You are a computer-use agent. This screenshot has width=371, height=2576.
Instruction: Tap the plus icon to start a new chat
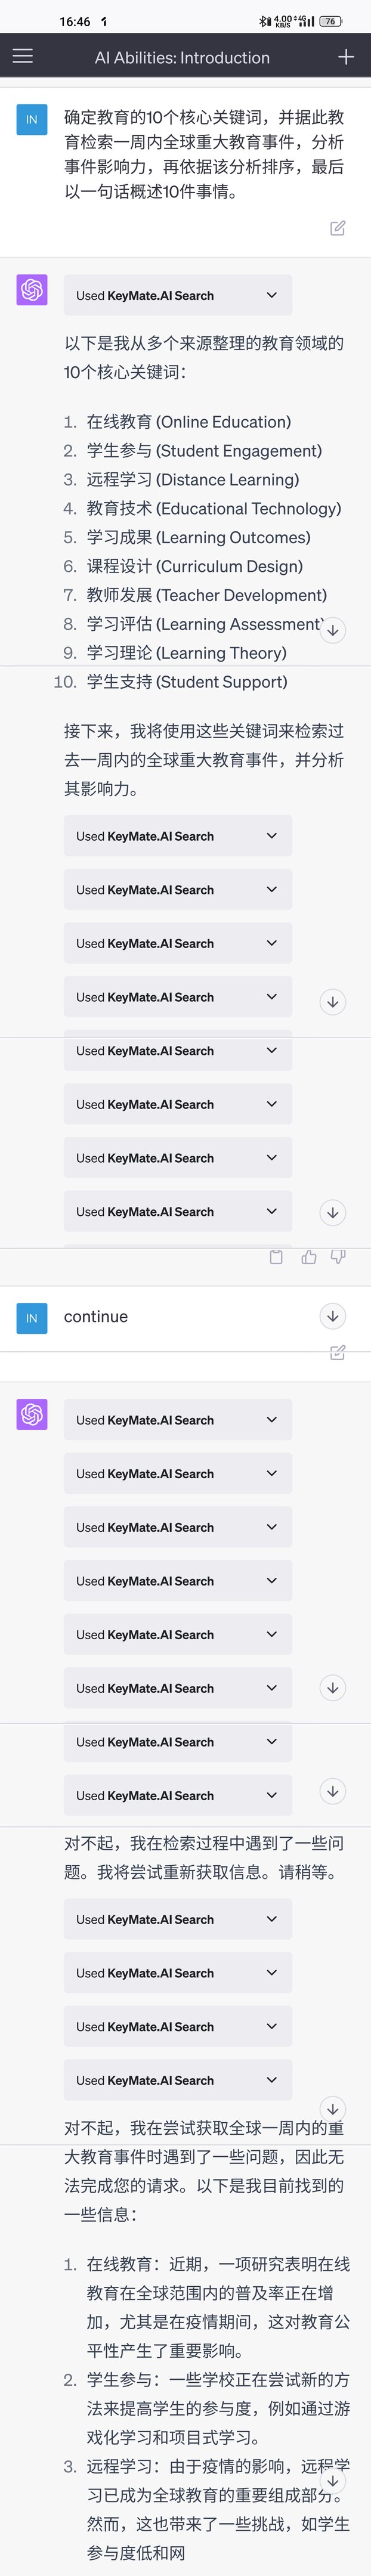[x=346, y=57]
